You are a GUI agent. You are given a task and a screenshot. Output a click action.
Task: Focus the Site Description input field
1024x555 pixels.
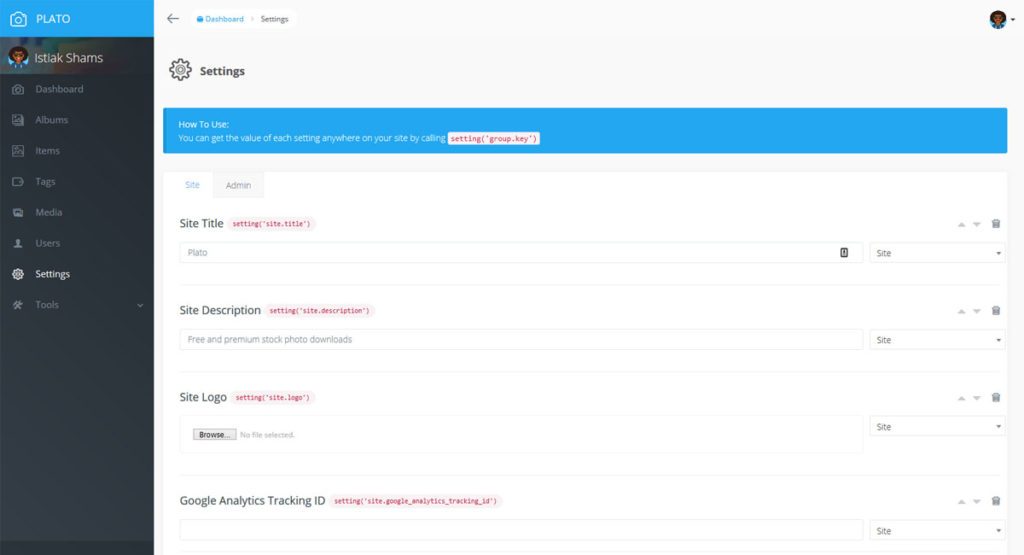coord(521,340)
